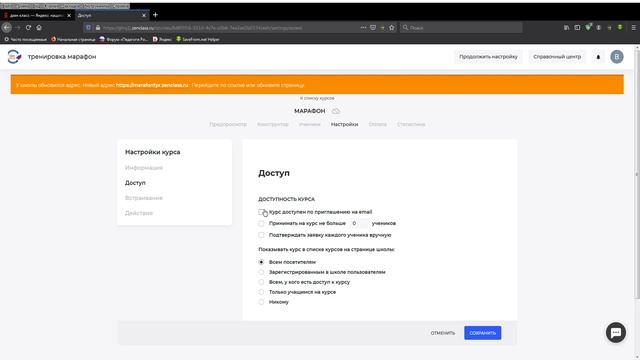Screen dimensions: 640x360
Task: Open the Статистика course tab
Action: [411, 124]
